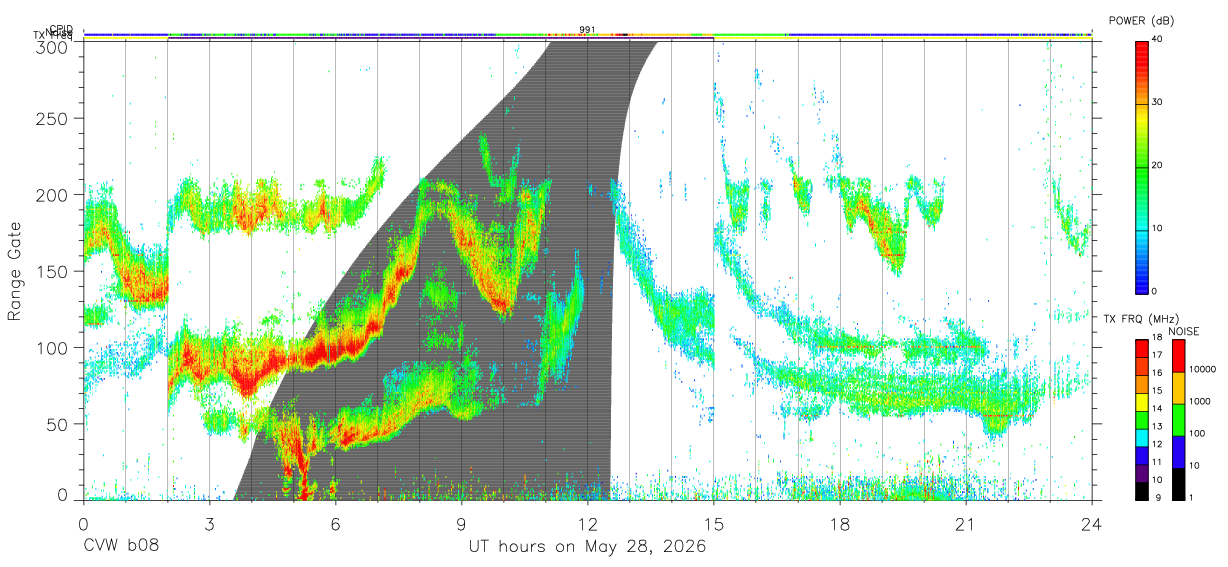Click the '40' tick on the power colorbar

[x=1158, y=39]
